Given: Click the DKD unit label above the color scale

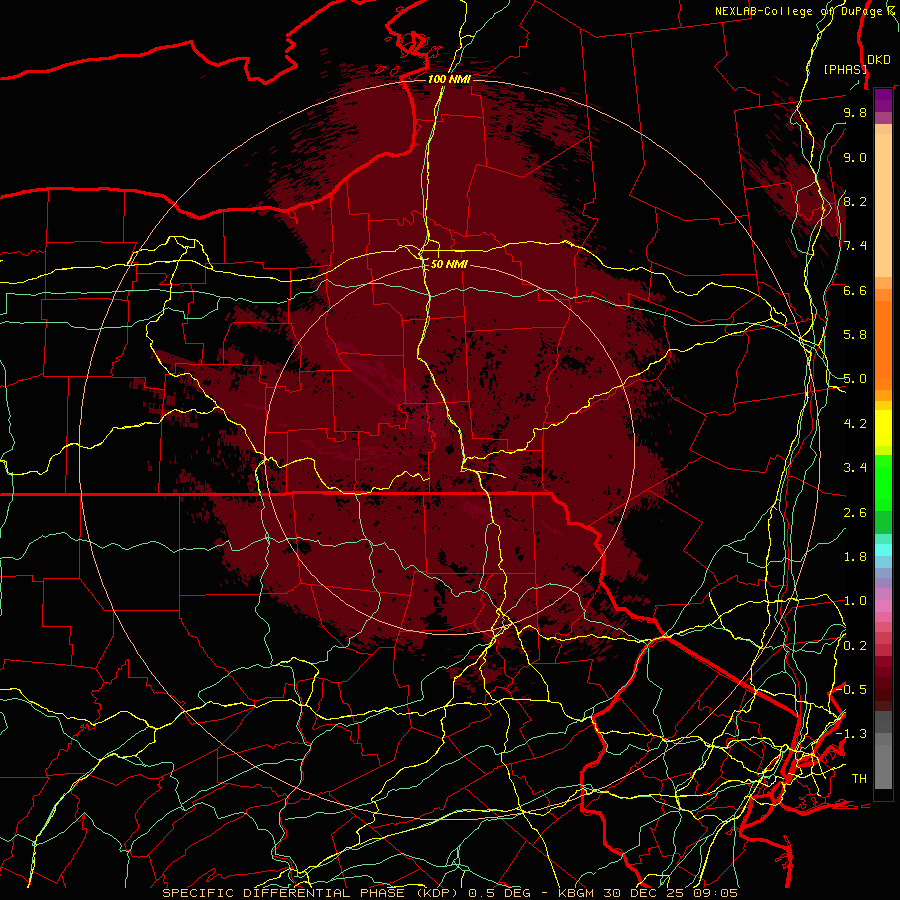Looking at the screenshot, I should click(x=879, y=60).
